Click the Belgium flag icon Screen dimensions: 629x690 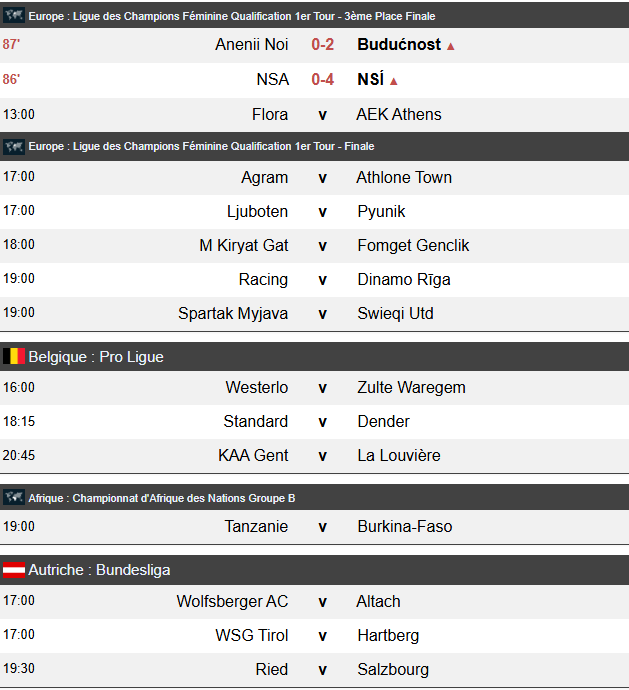click(x=14, y=356)
